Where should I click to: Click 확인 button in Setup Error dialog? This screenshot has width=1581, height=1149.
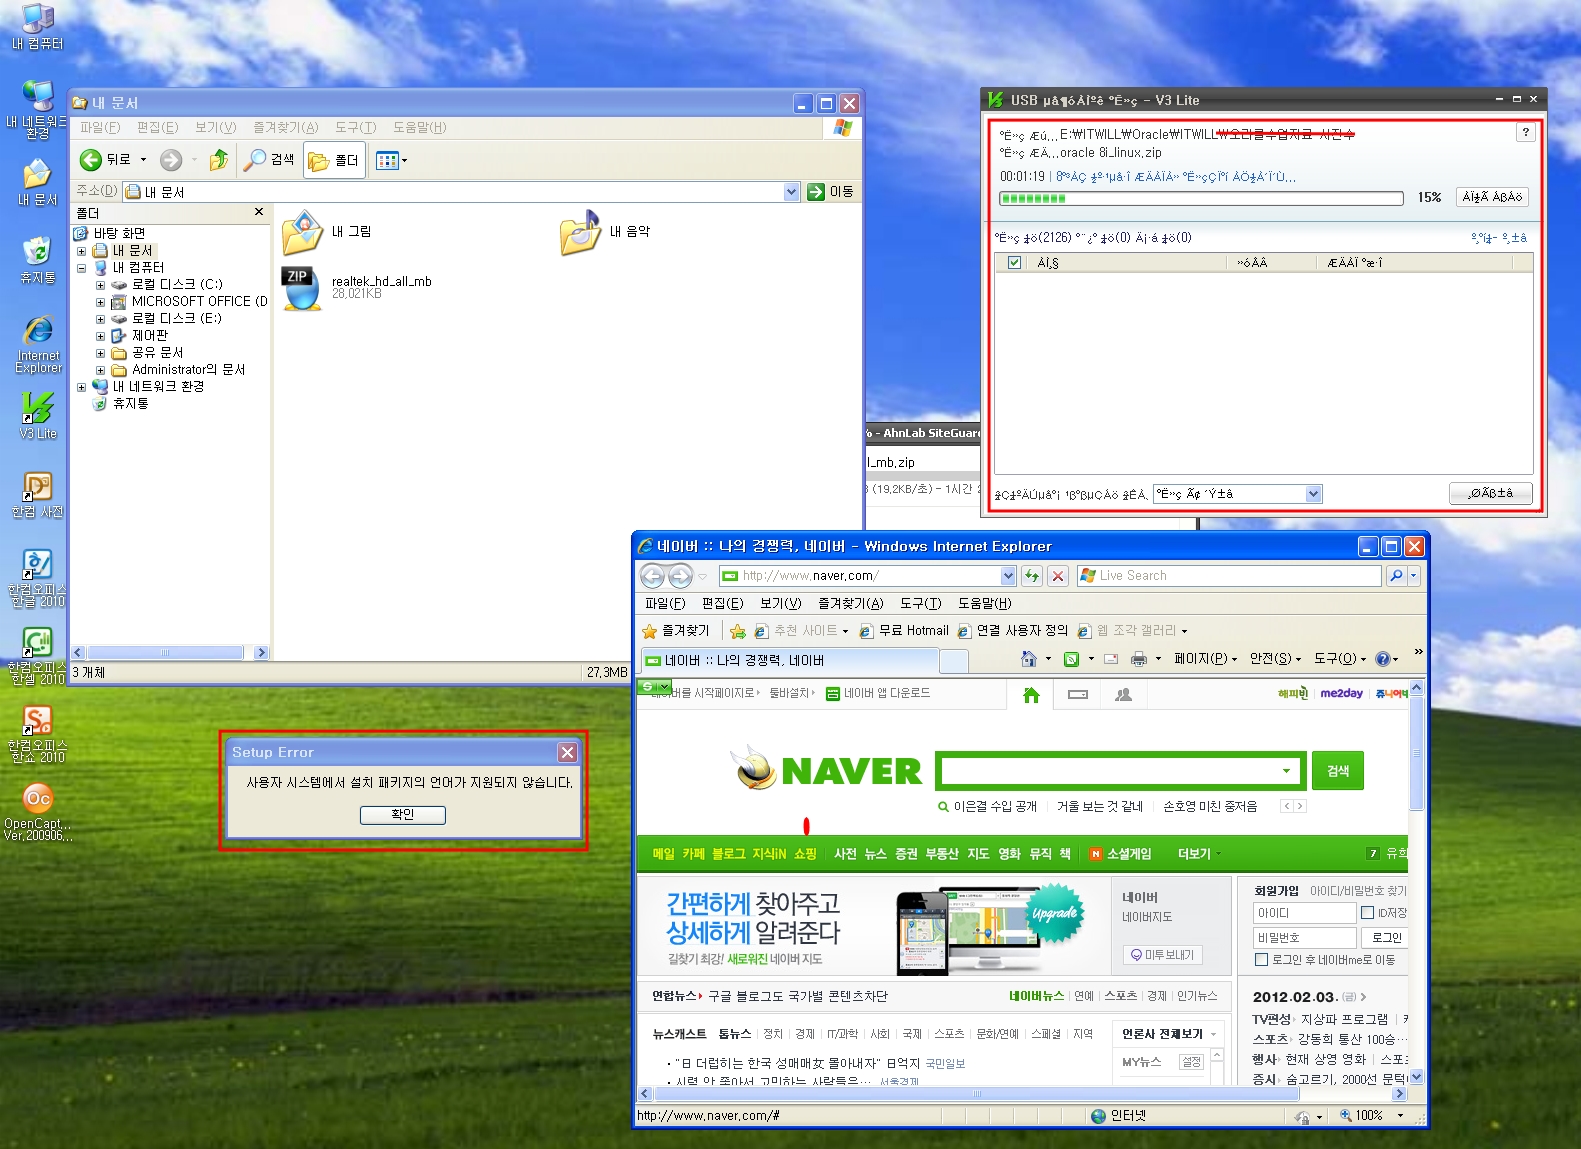(x=403, y=815)
